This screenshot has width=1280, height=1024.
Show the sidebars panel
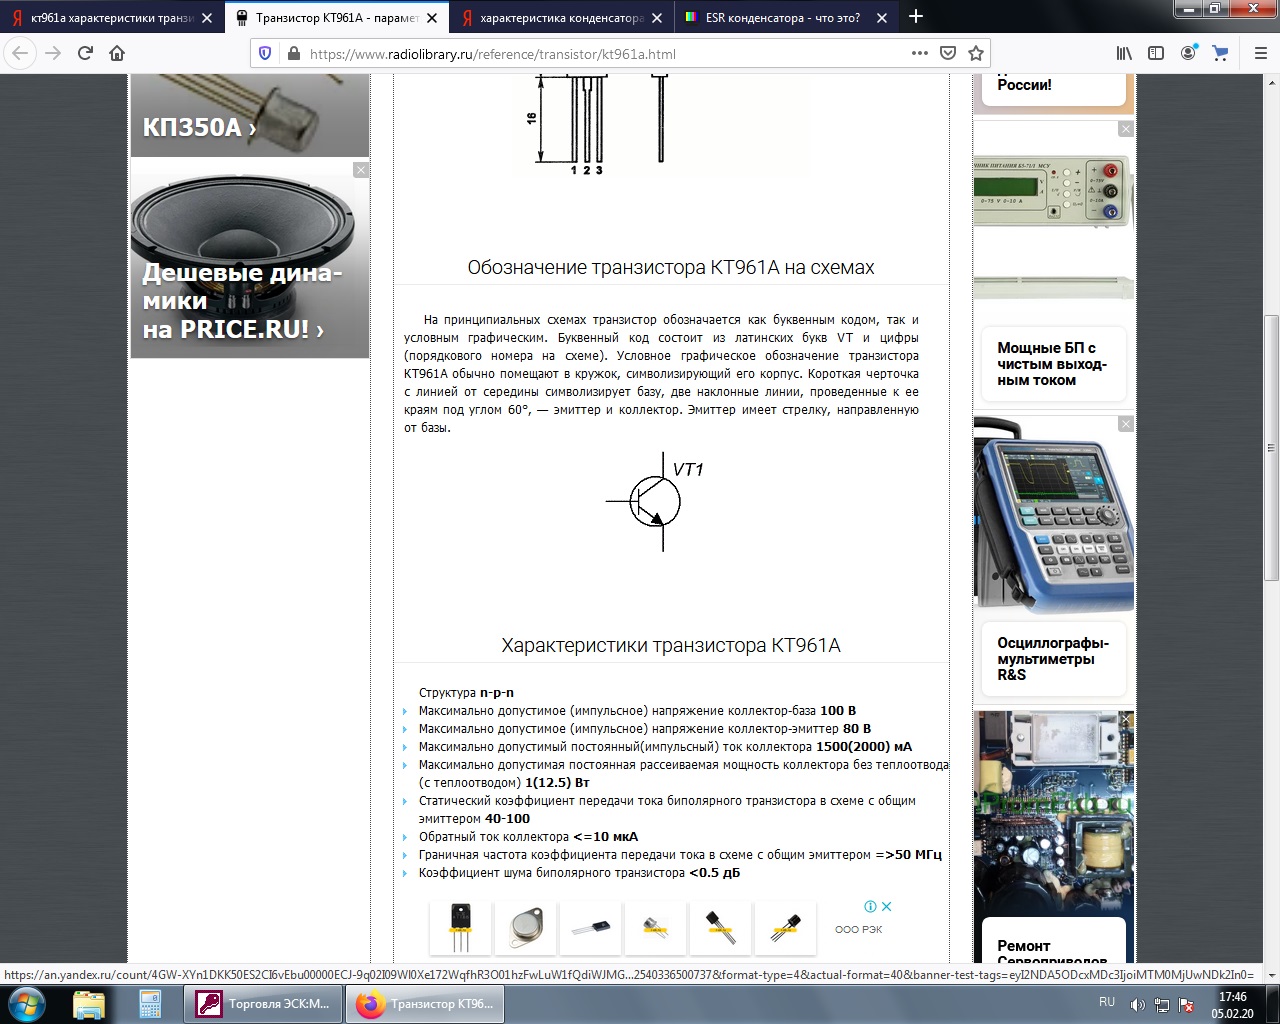(1156, 54)
